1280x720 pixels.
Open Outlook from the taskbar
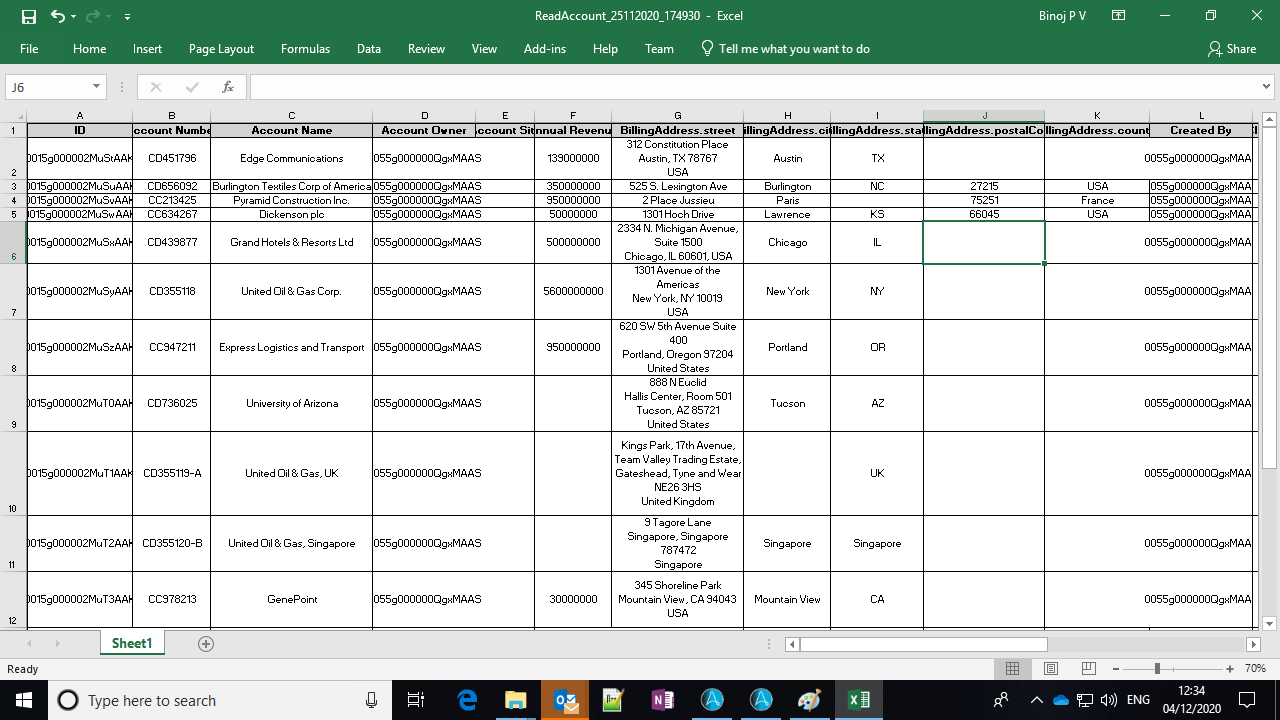pos(565,700)
